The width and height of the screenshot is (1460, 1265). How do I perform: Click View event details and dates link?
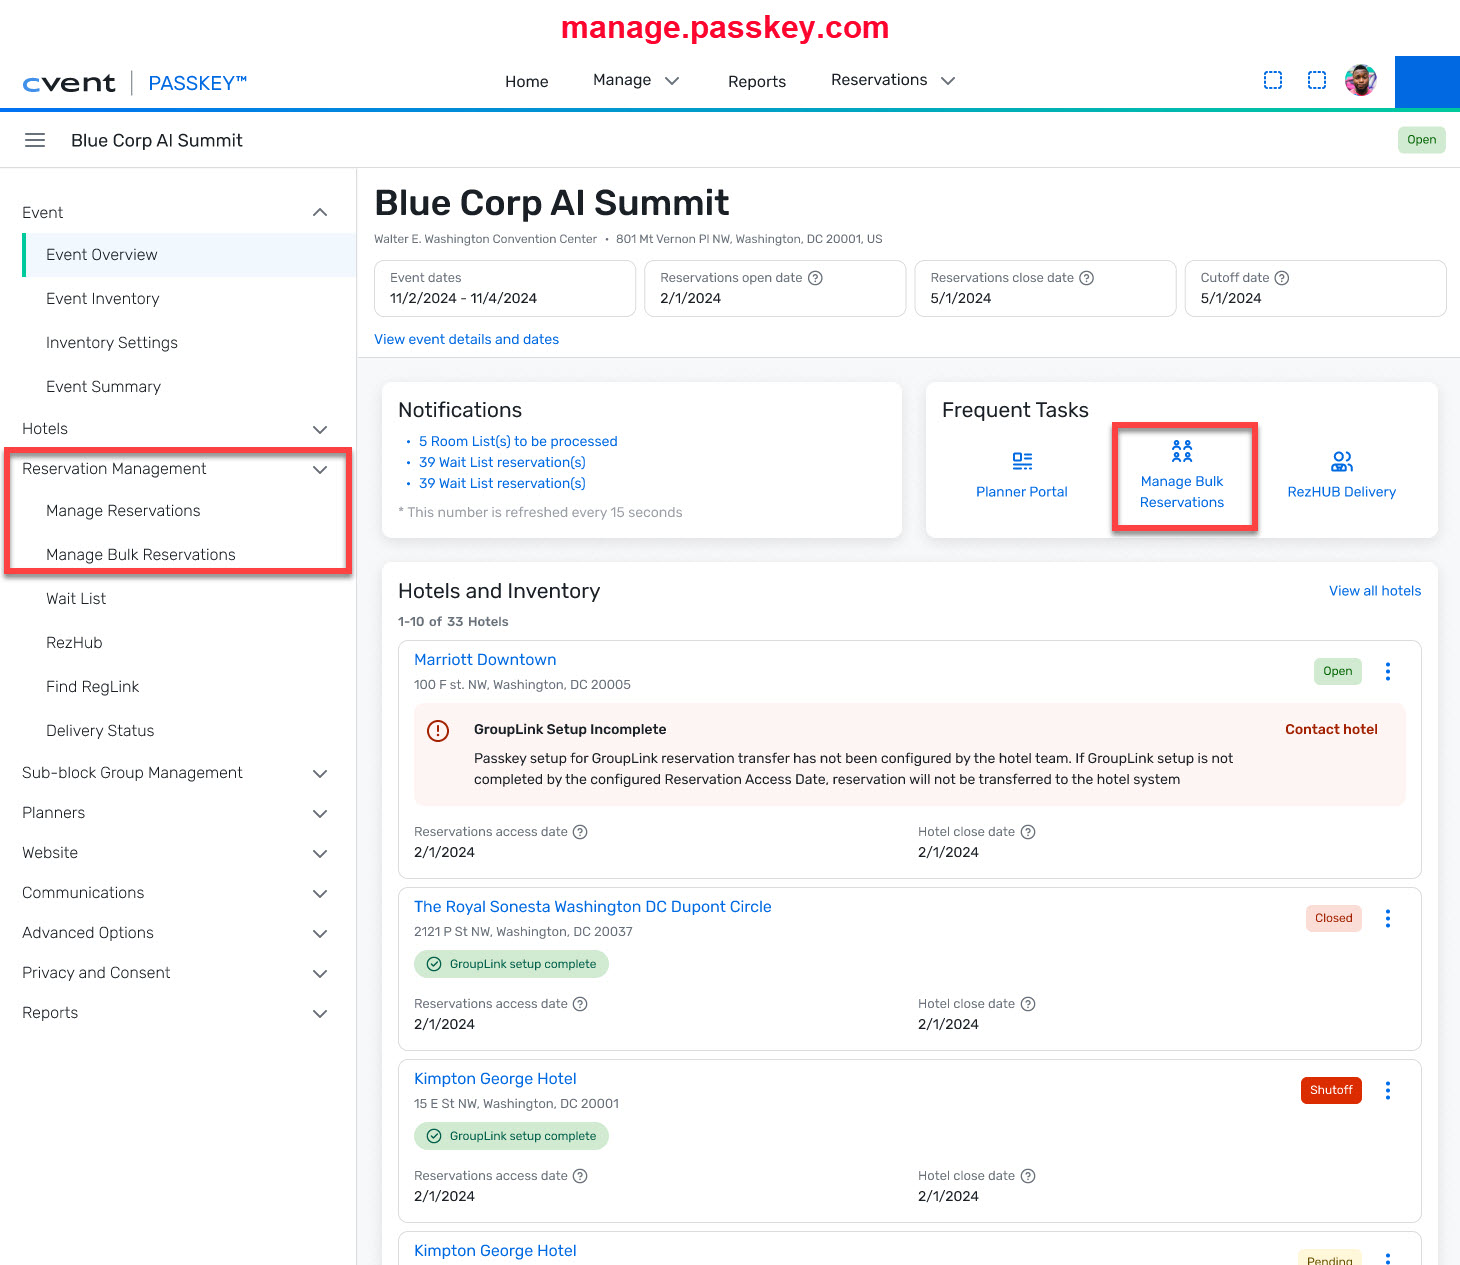pos(466,339)
